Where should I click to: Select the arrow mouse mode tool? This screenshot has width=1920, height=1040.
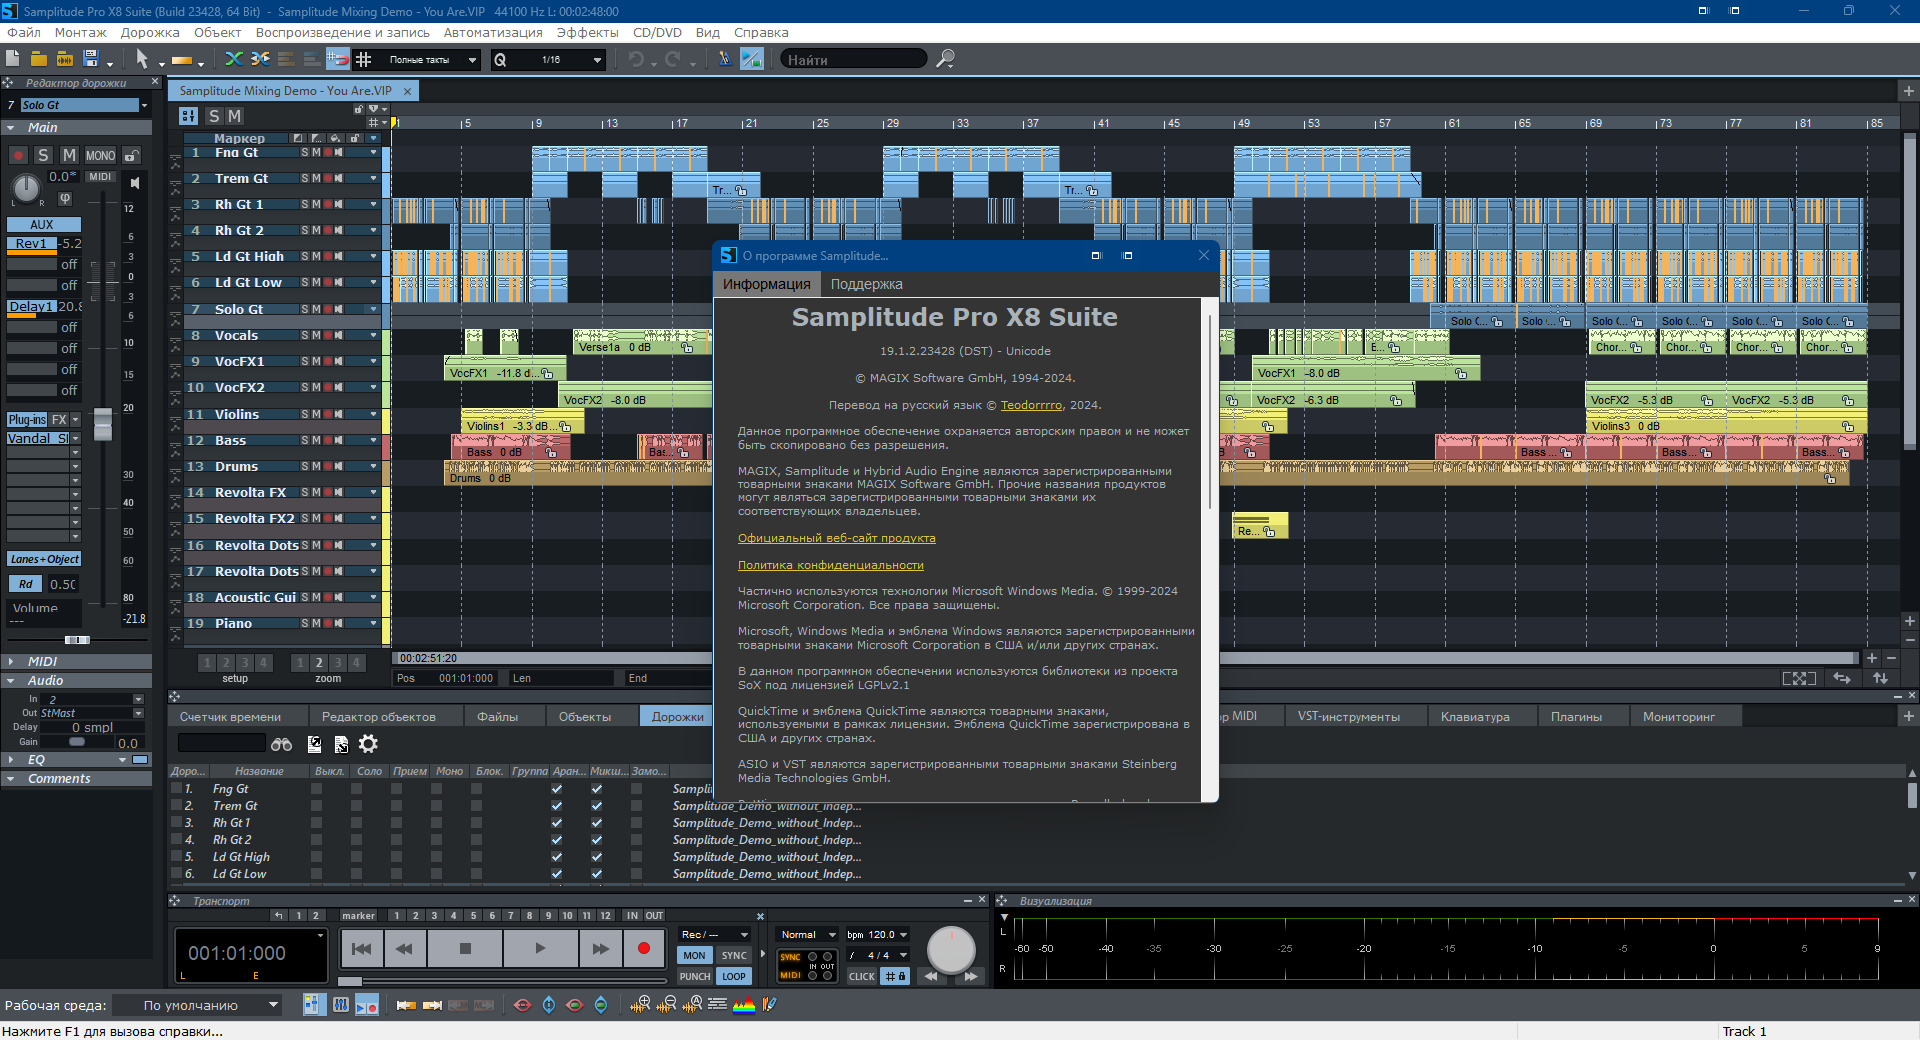pos(142,59)
